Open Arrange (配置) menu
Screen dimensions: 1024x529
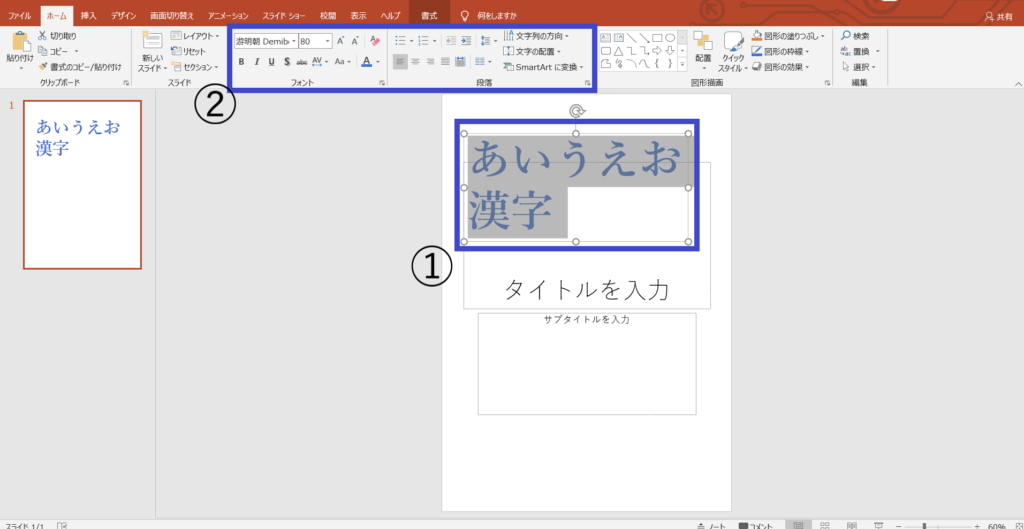pos(703,51)
